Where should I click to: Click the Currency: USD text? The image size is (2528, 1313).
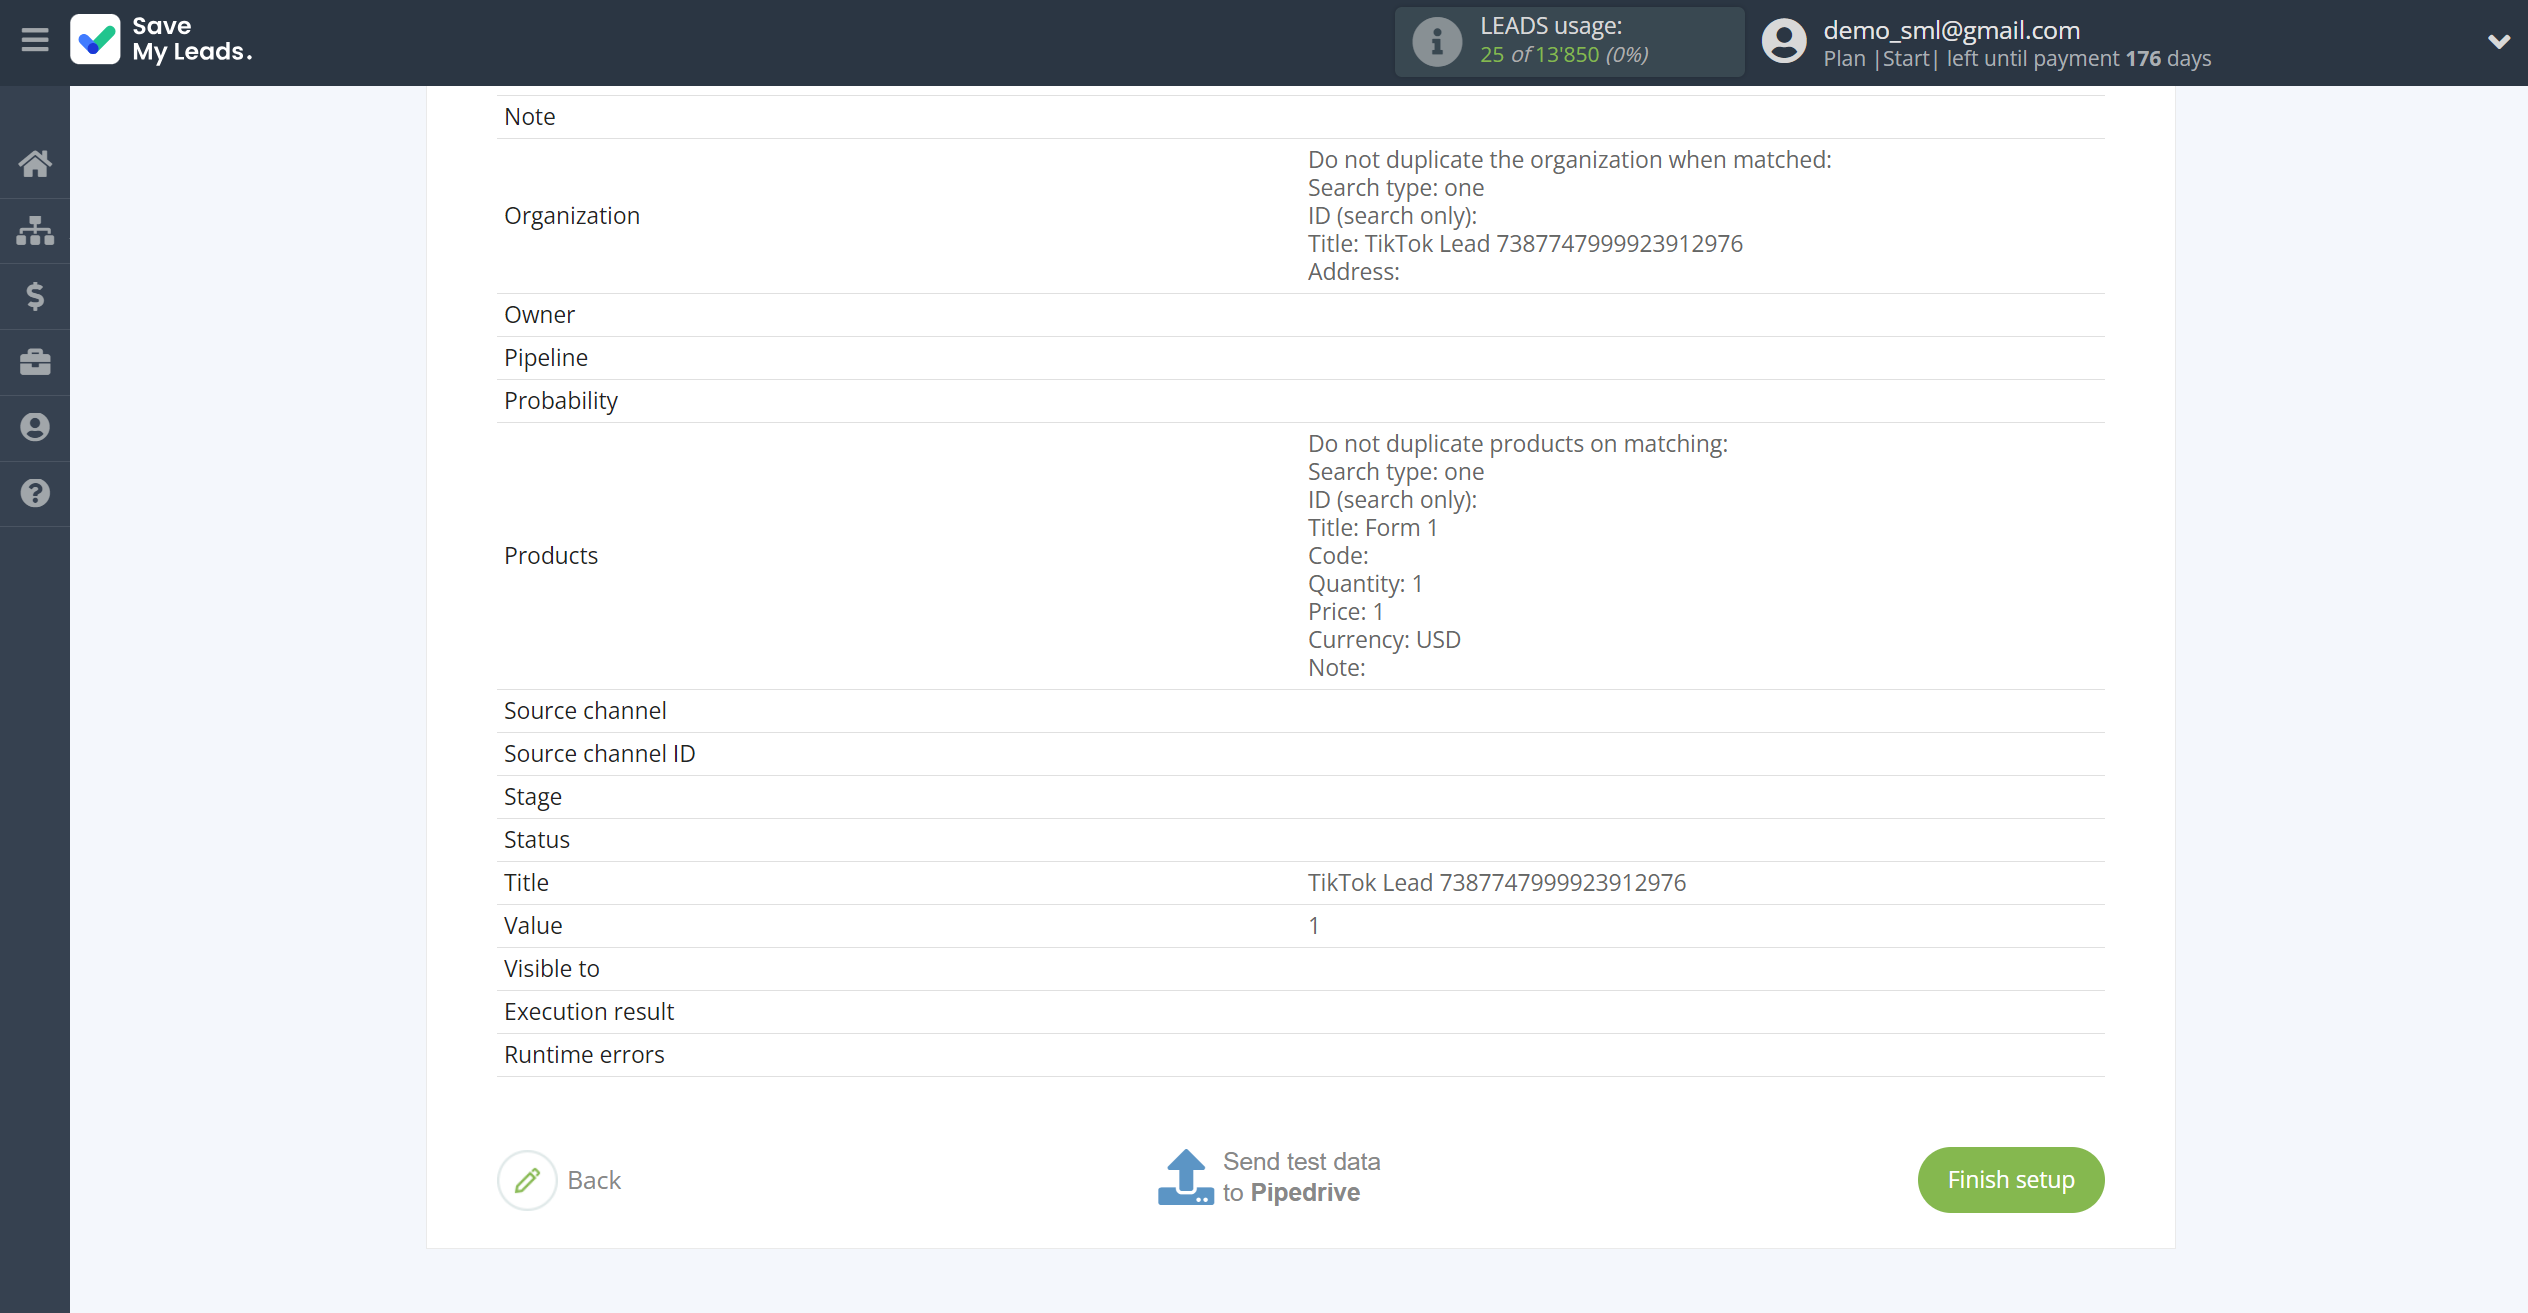click(x=1385, y=640)
